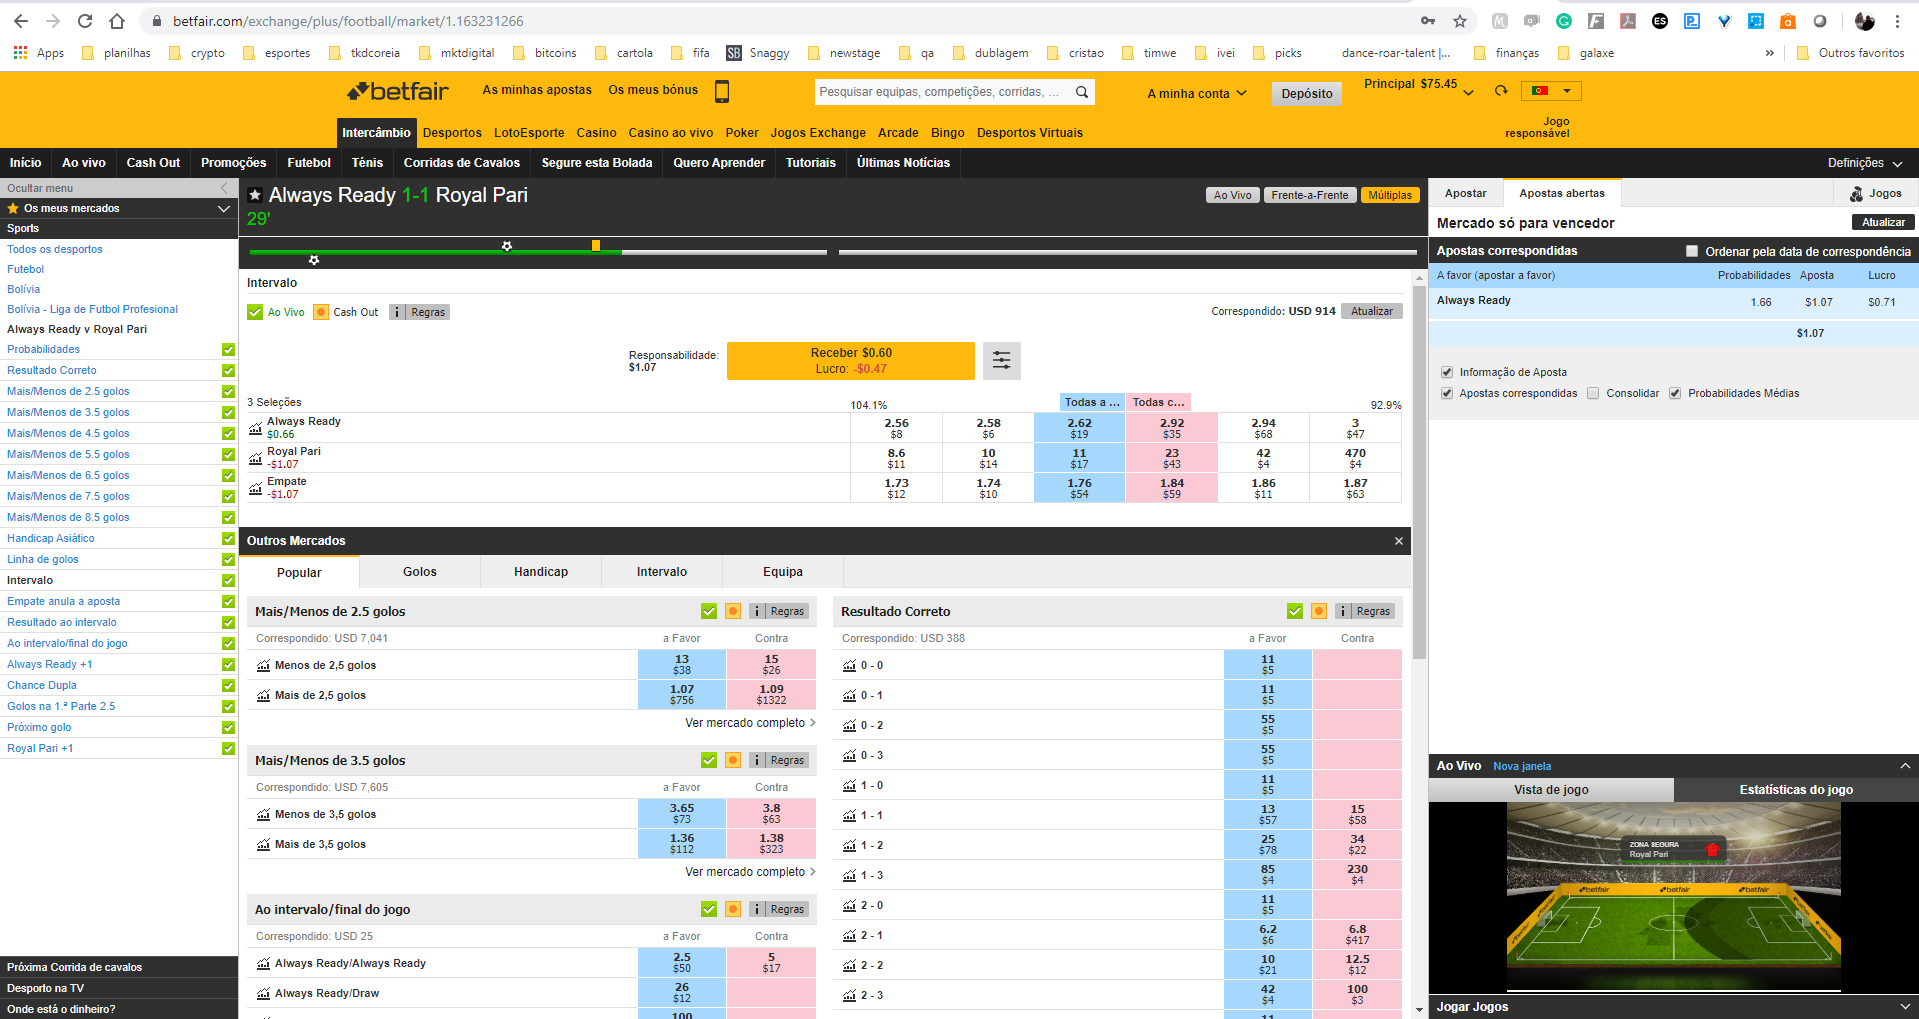Open Chrome menu three dots

pyautogui.click(x=1897, y=21)
